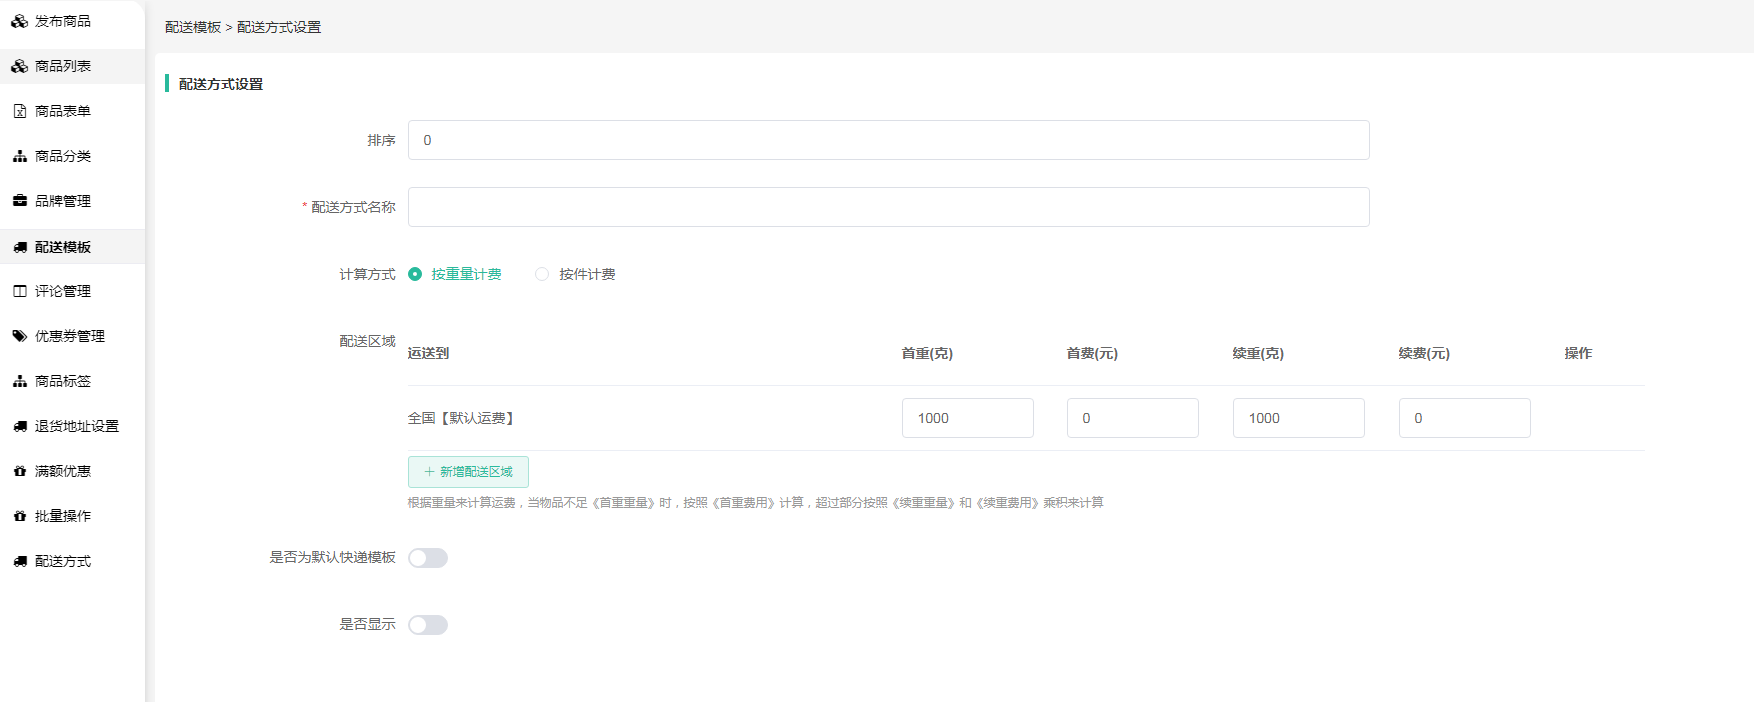Focus the 配送方式名称 input field
Screen dimensions: 1754x702
pyautogui.click(x=888, y=207)
